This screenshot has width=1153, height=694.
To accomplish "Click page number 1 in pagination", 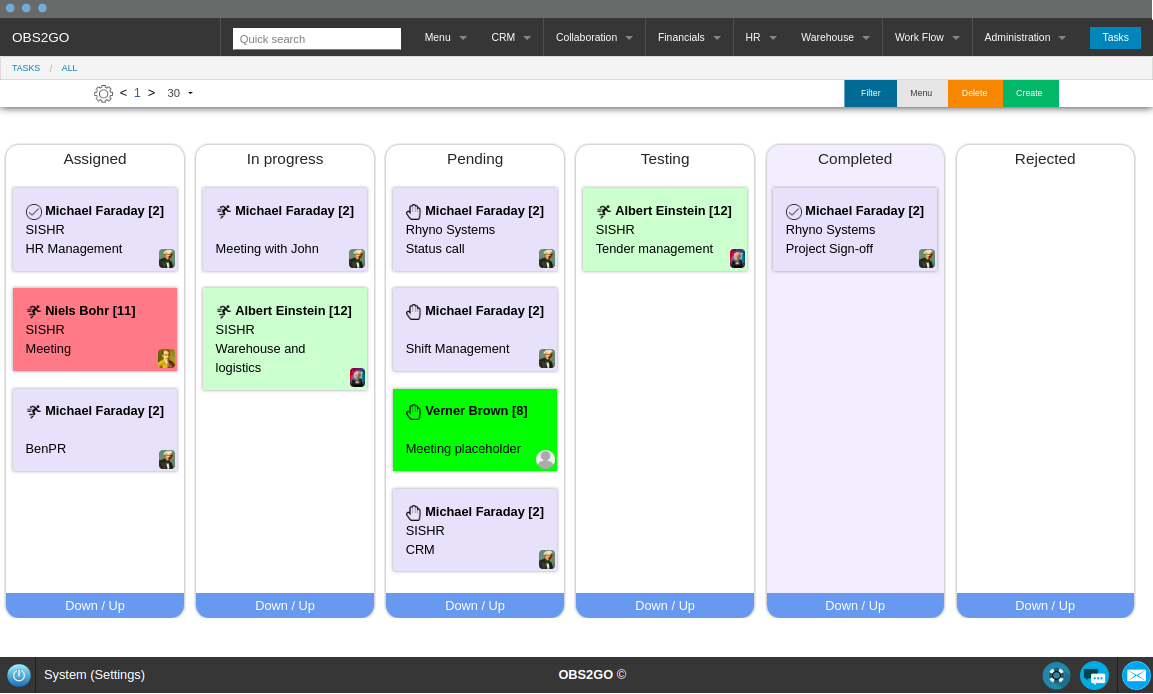I will click(137, 93).
